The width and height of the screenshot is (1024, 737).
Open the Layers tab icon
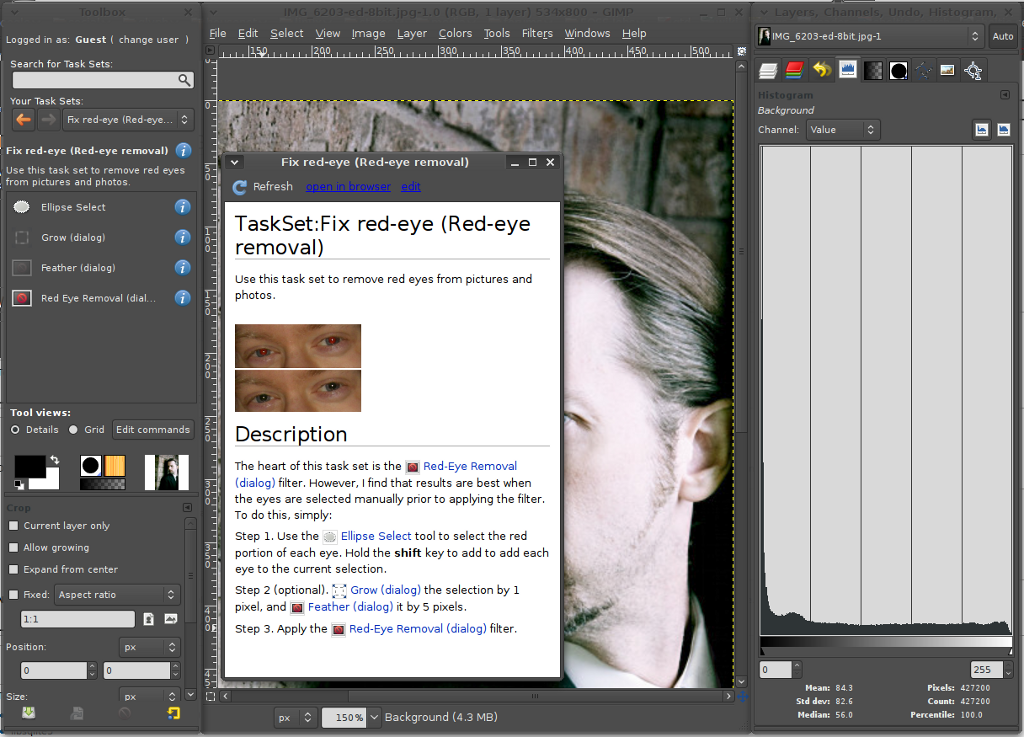tap(769, 70)
